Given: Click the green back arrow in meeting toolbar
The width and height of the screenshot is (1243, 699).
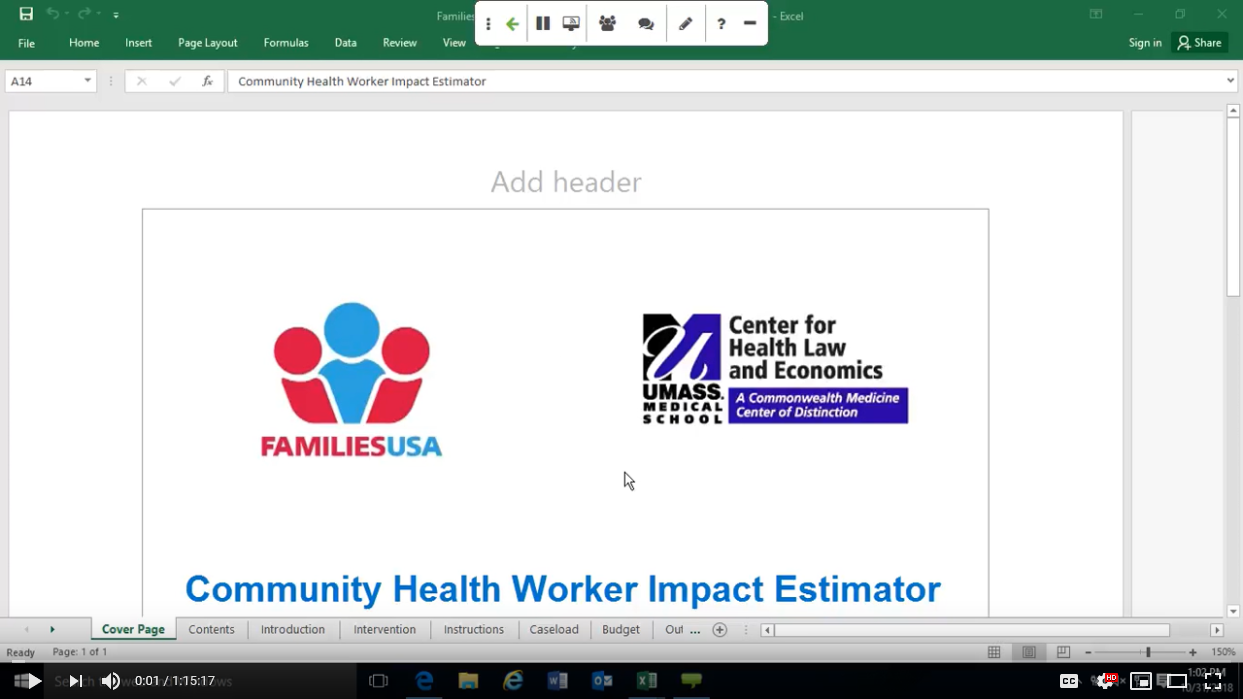Looking at the screenshot, I should coord(512,24).
